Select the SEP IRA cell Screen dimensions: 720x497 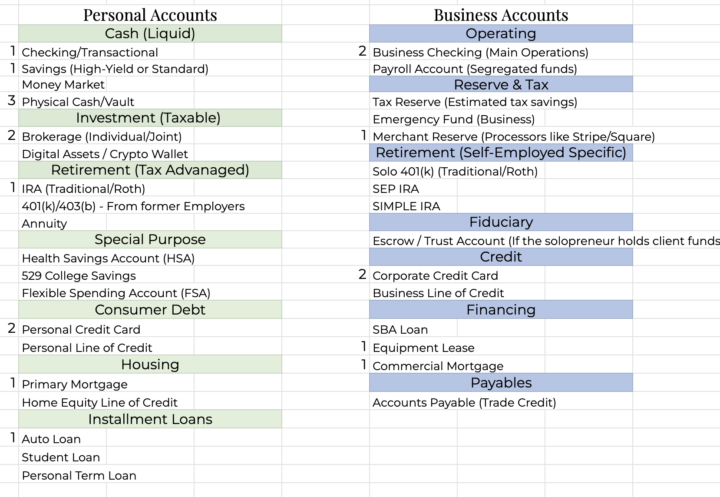coord(396,188)
